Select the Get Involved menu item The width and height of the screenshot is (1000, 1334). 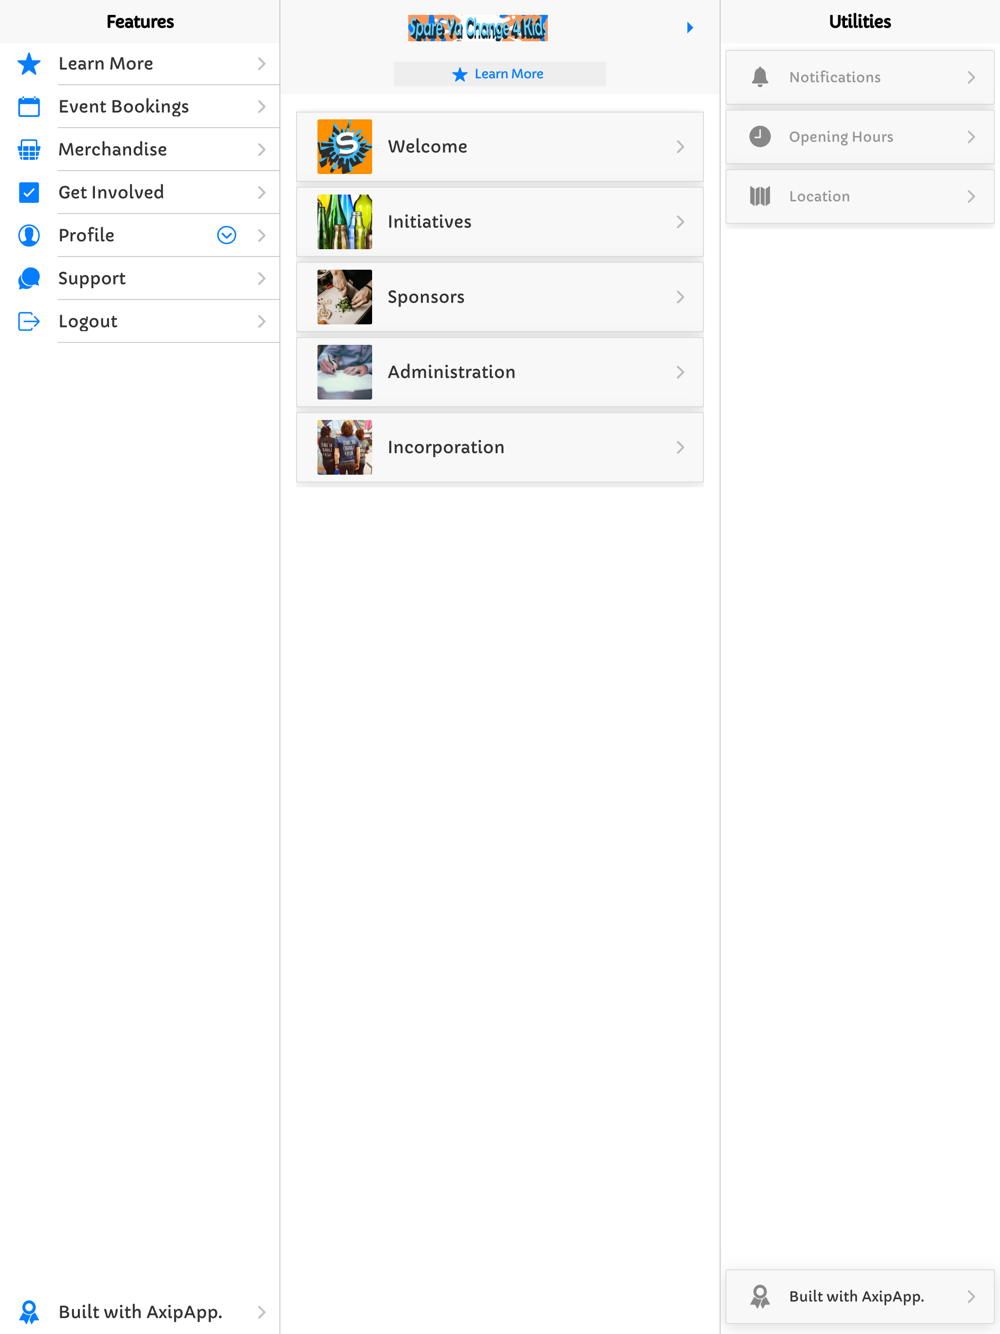click(x=140, y=193)
